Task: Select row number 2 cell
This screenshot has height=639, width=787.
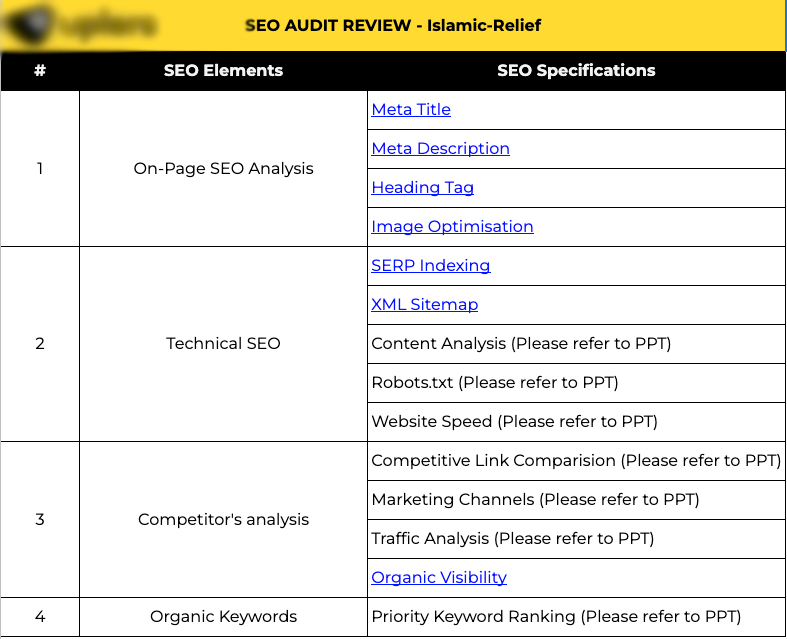Action: click(x=40, y=344)
